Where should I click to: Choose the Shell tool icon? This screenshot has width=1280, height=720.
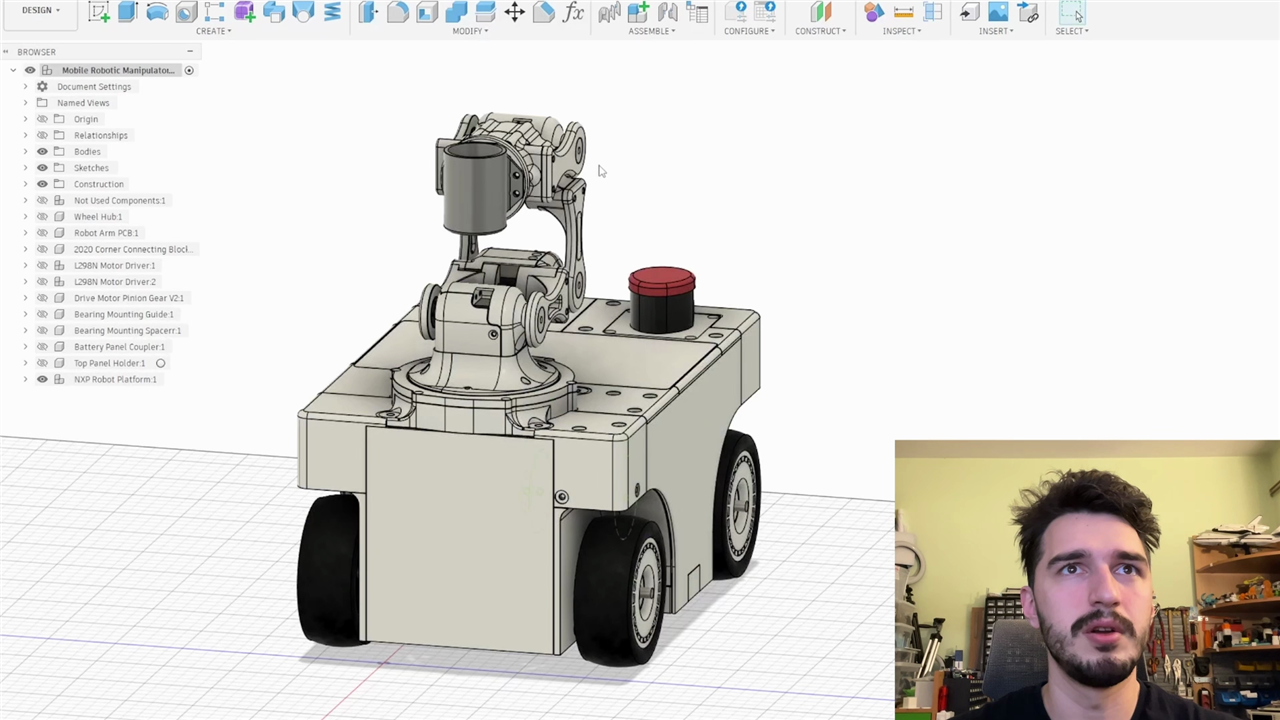(427, 12)
